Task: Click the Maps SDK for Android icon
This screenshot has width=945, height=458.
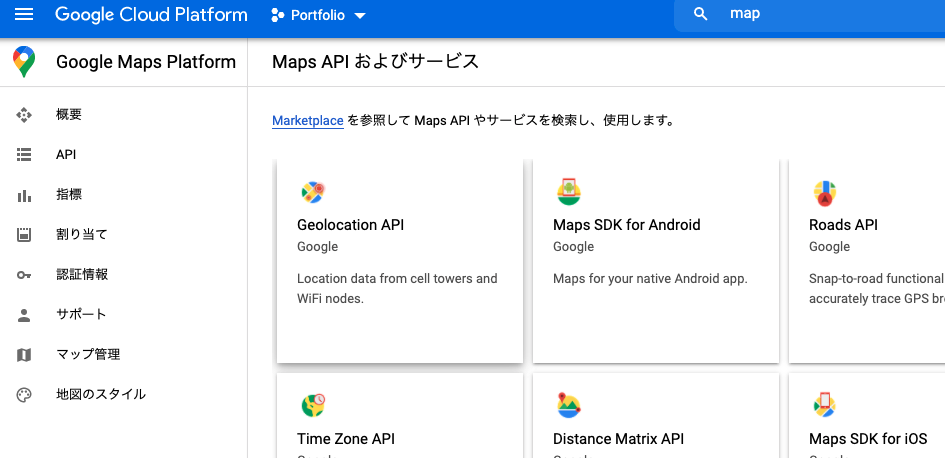Action: (x=568, y=192)
